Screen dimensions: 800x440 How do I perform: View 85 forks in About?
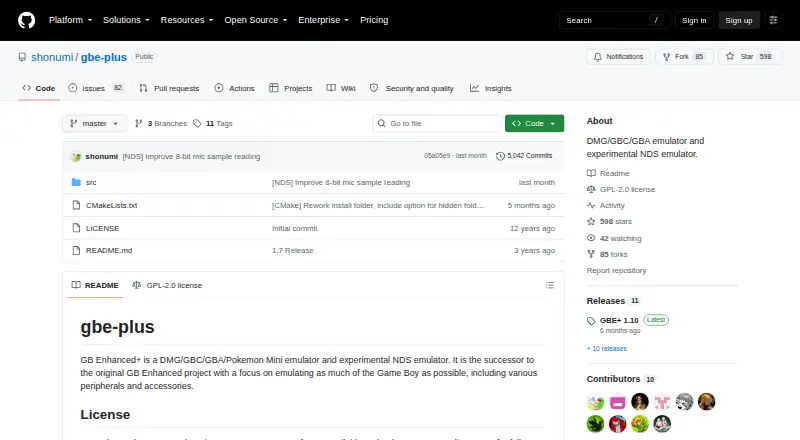click(x=607, y=254)
